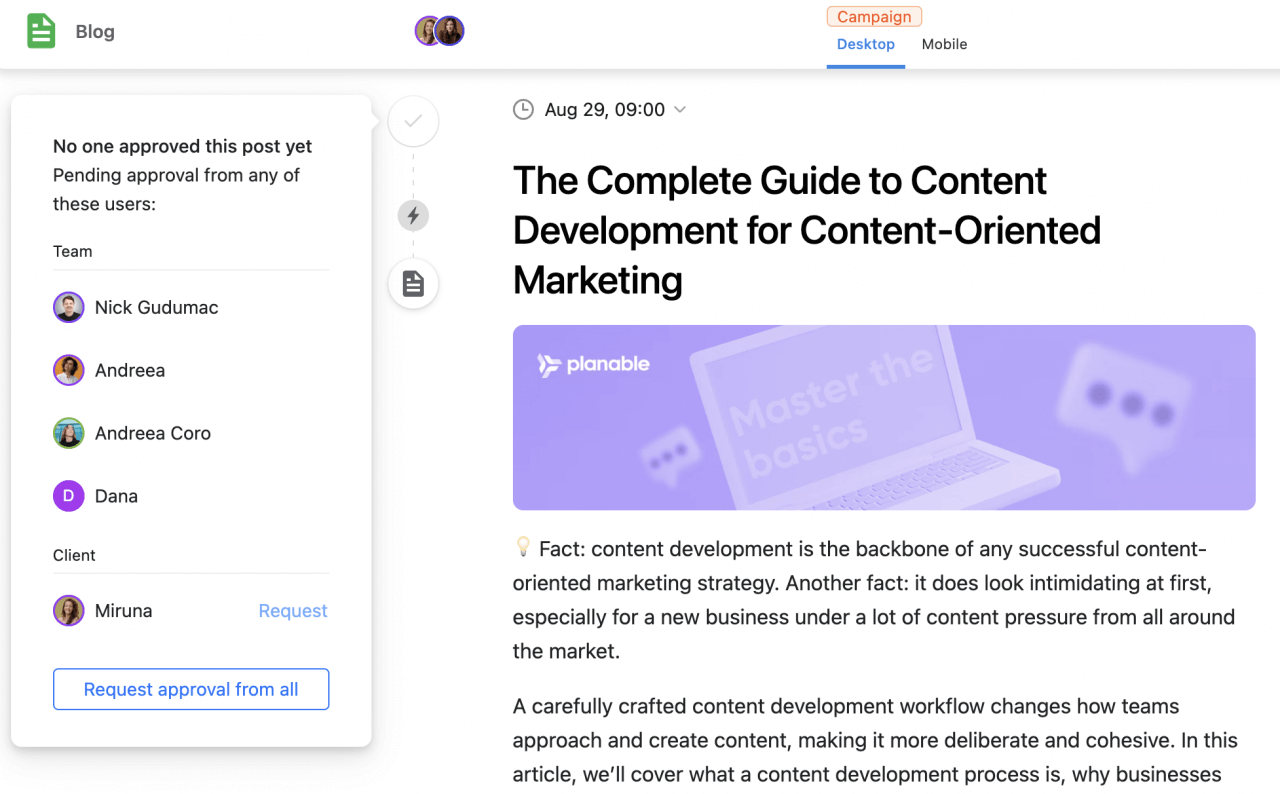Open the Campaign label filter

point(874,16)
